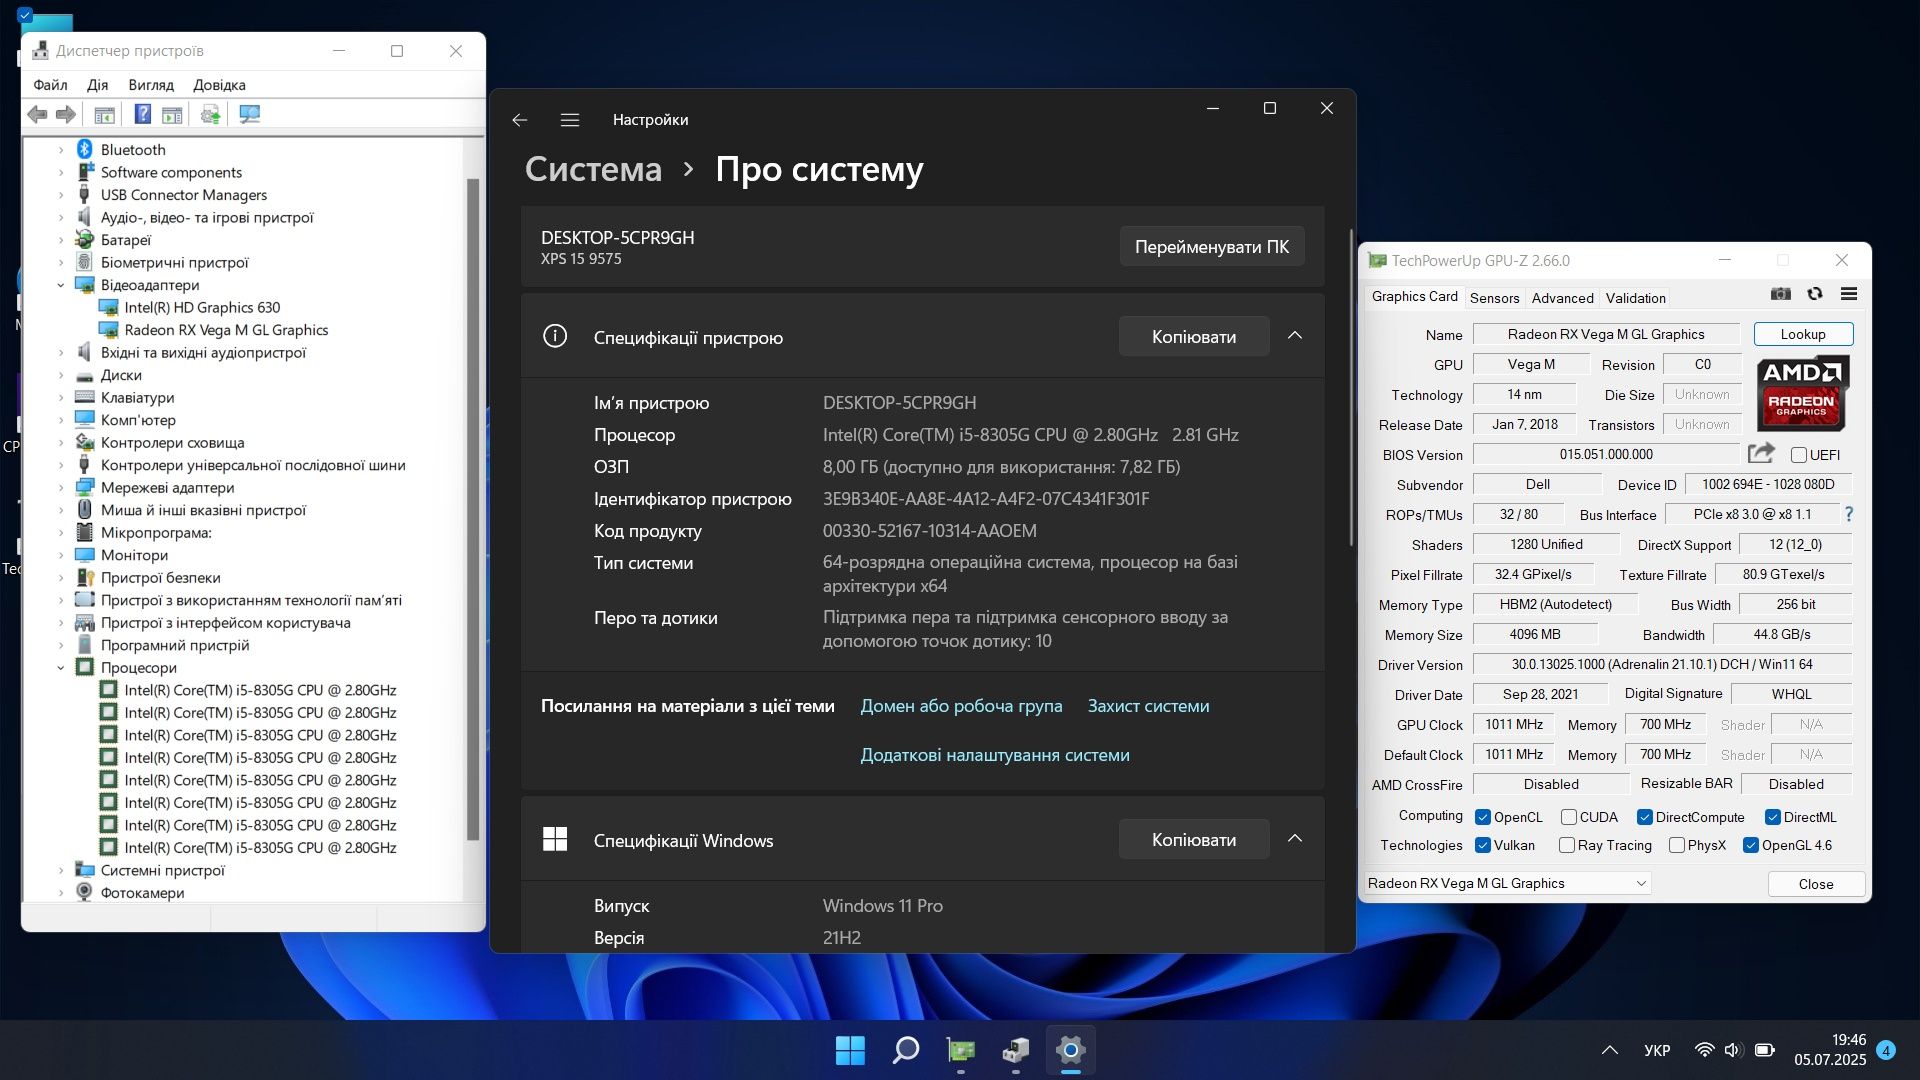Expand the Bluetooth node in Device Manager
1920x1080 pixels.
[61, 150]
